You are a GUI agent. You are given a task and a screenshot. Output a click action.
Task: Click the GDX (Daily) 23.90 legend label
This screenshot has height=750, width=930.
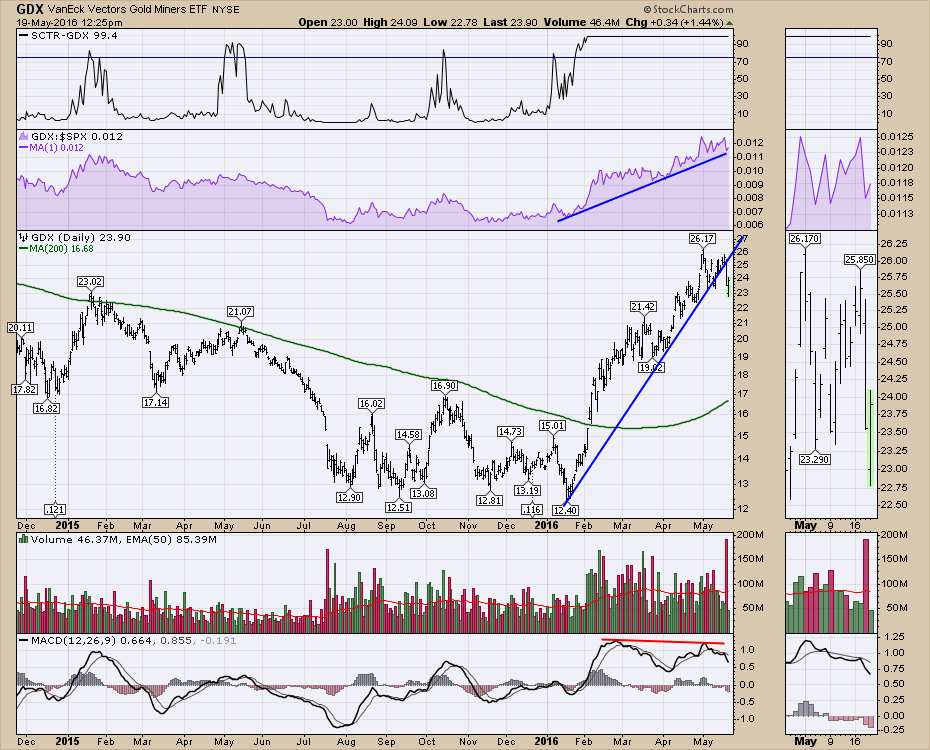pyautogui.click(x=81, y=237)
